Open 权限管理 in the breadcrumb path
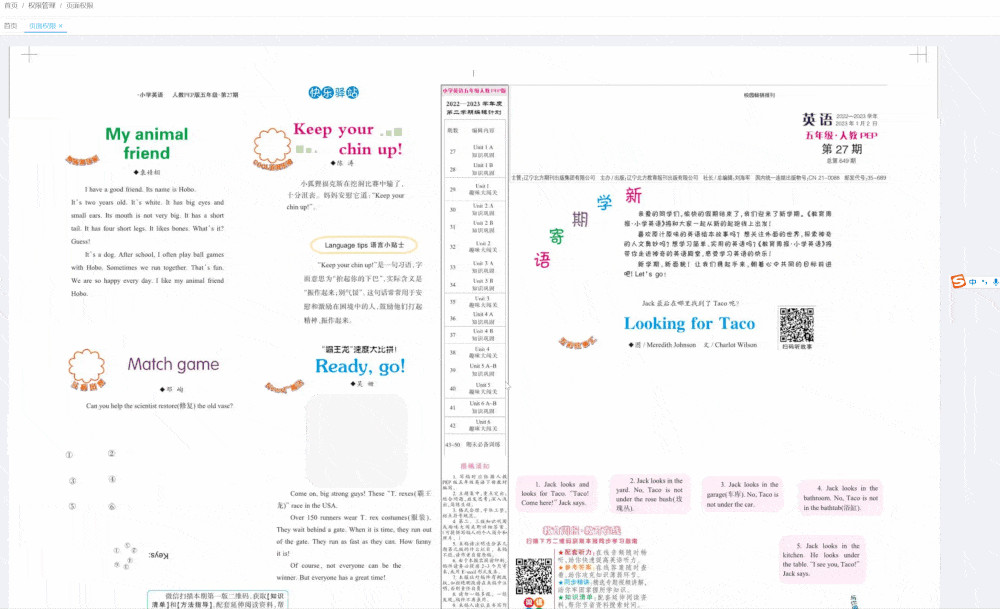 (41, 6)
